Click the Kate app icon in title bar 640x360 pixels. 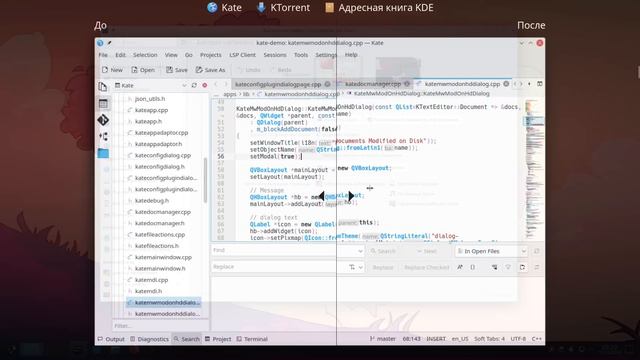(x=100, y=42)
